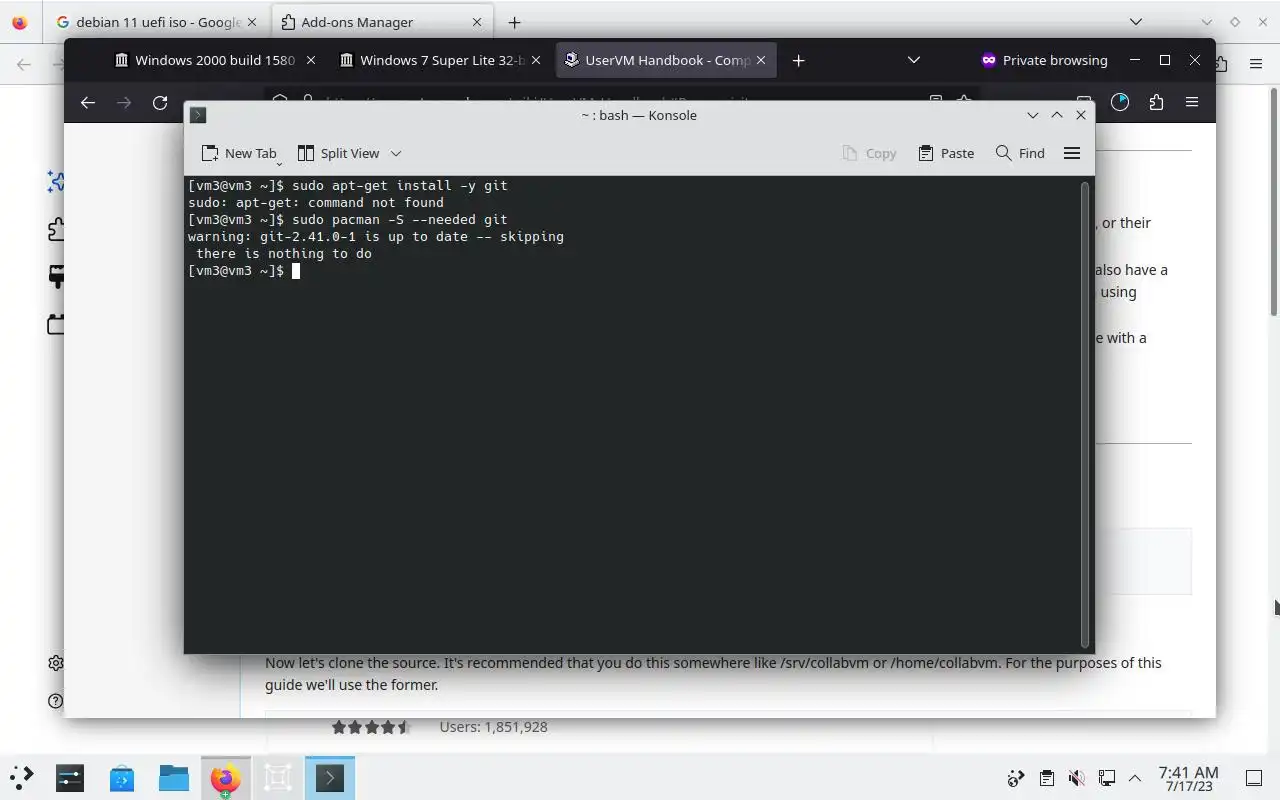Paste clipboard into Konsole terminal
Viewport: 1280px width, 800px height.
point(946,153)
